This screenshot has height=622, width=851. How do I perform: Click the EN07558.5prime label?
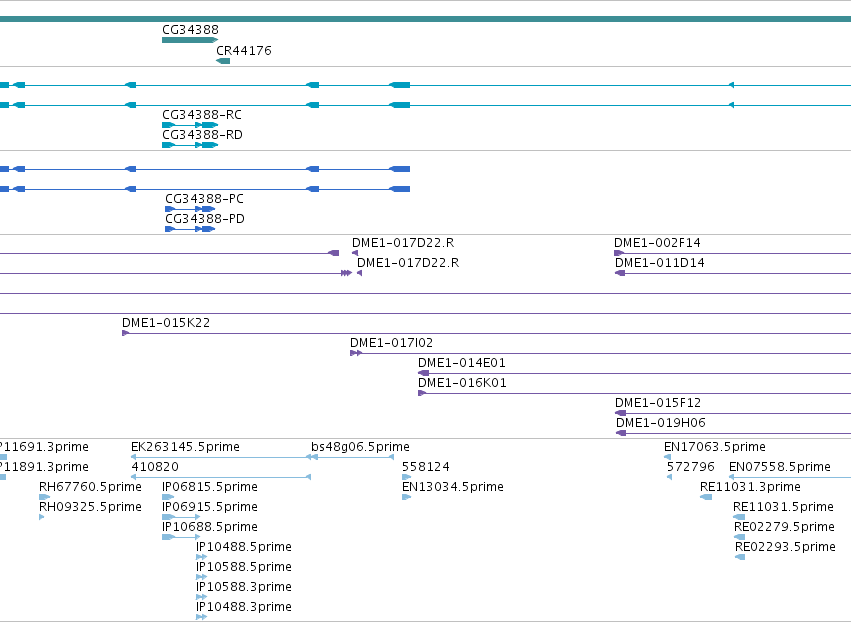(780, 467)
